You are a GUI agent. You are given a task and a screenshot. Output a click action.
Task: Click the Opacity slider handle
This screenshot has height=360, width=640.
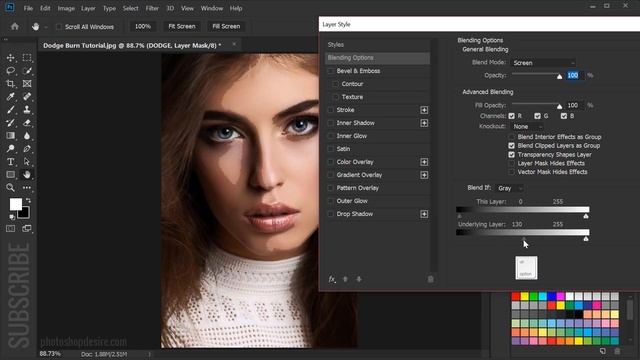(x=560, y=76)
